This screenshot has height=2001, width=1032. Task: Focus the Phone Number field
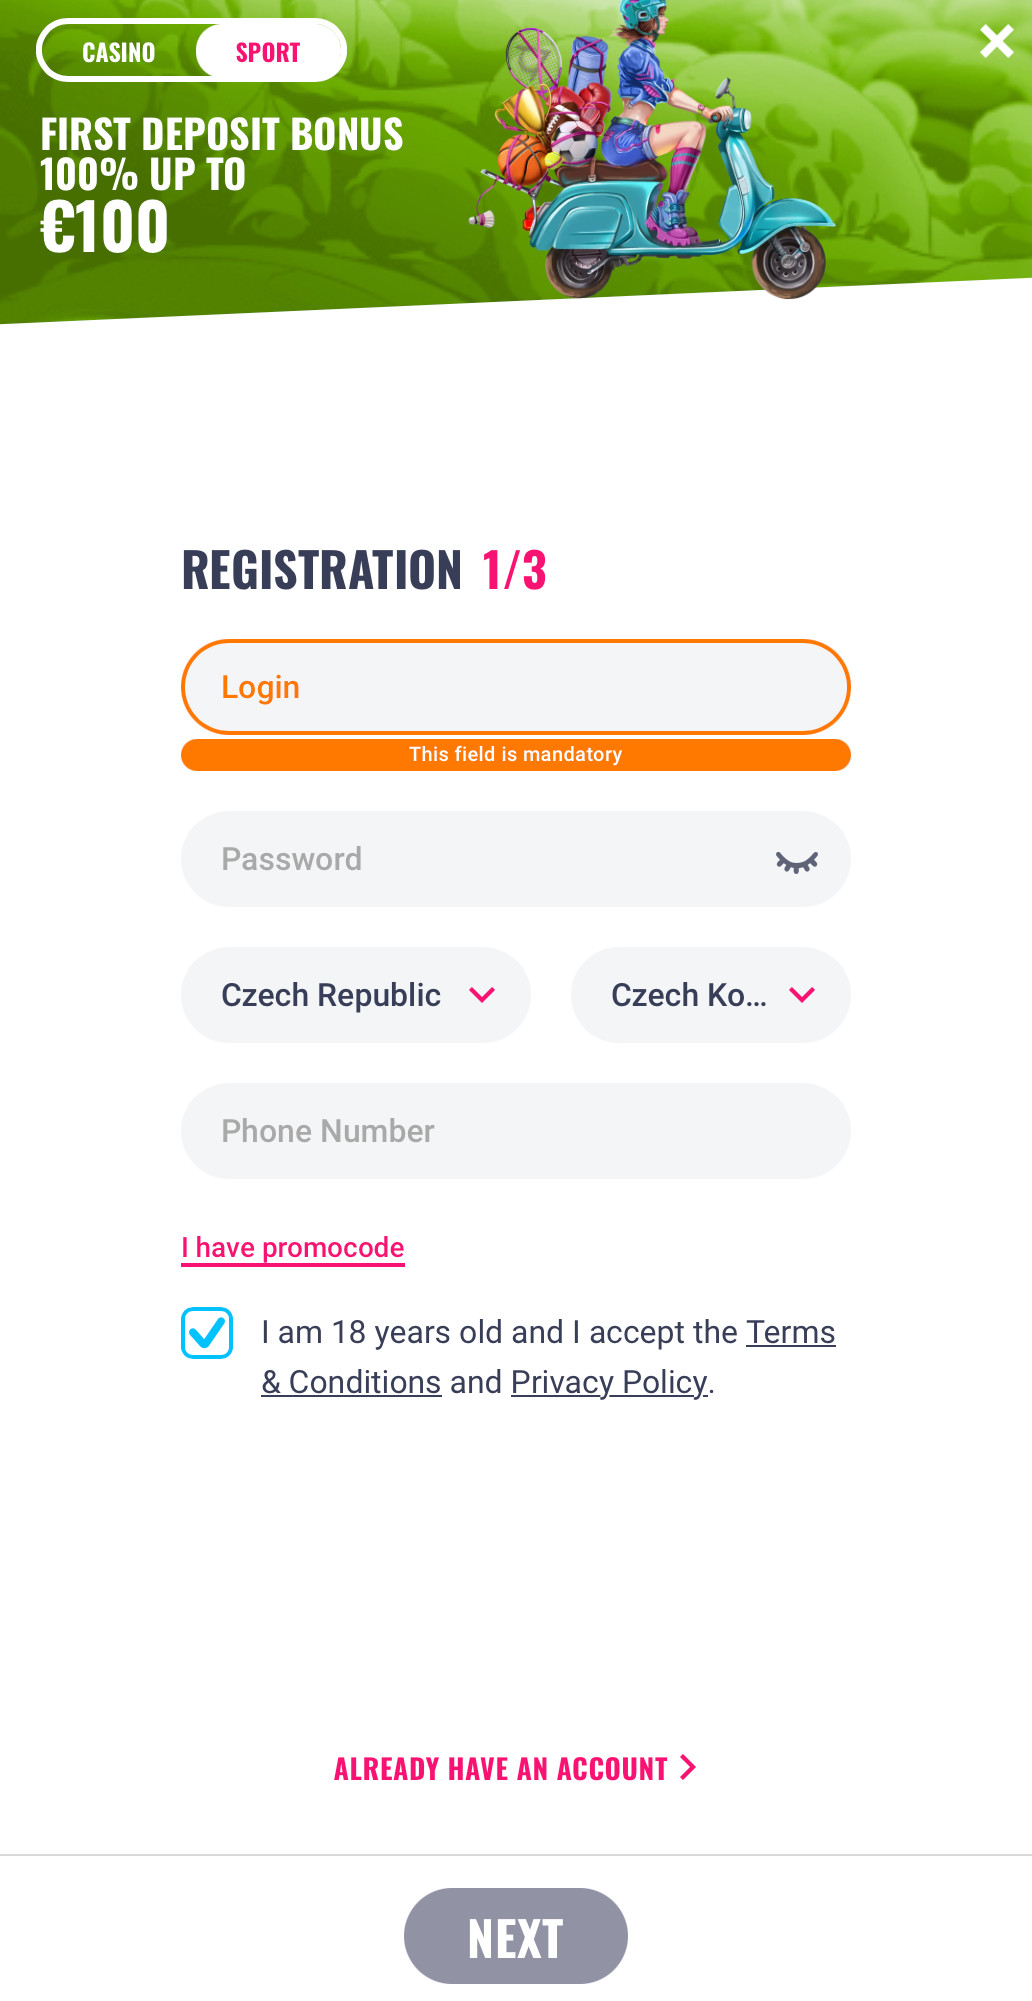point(515,1131)
